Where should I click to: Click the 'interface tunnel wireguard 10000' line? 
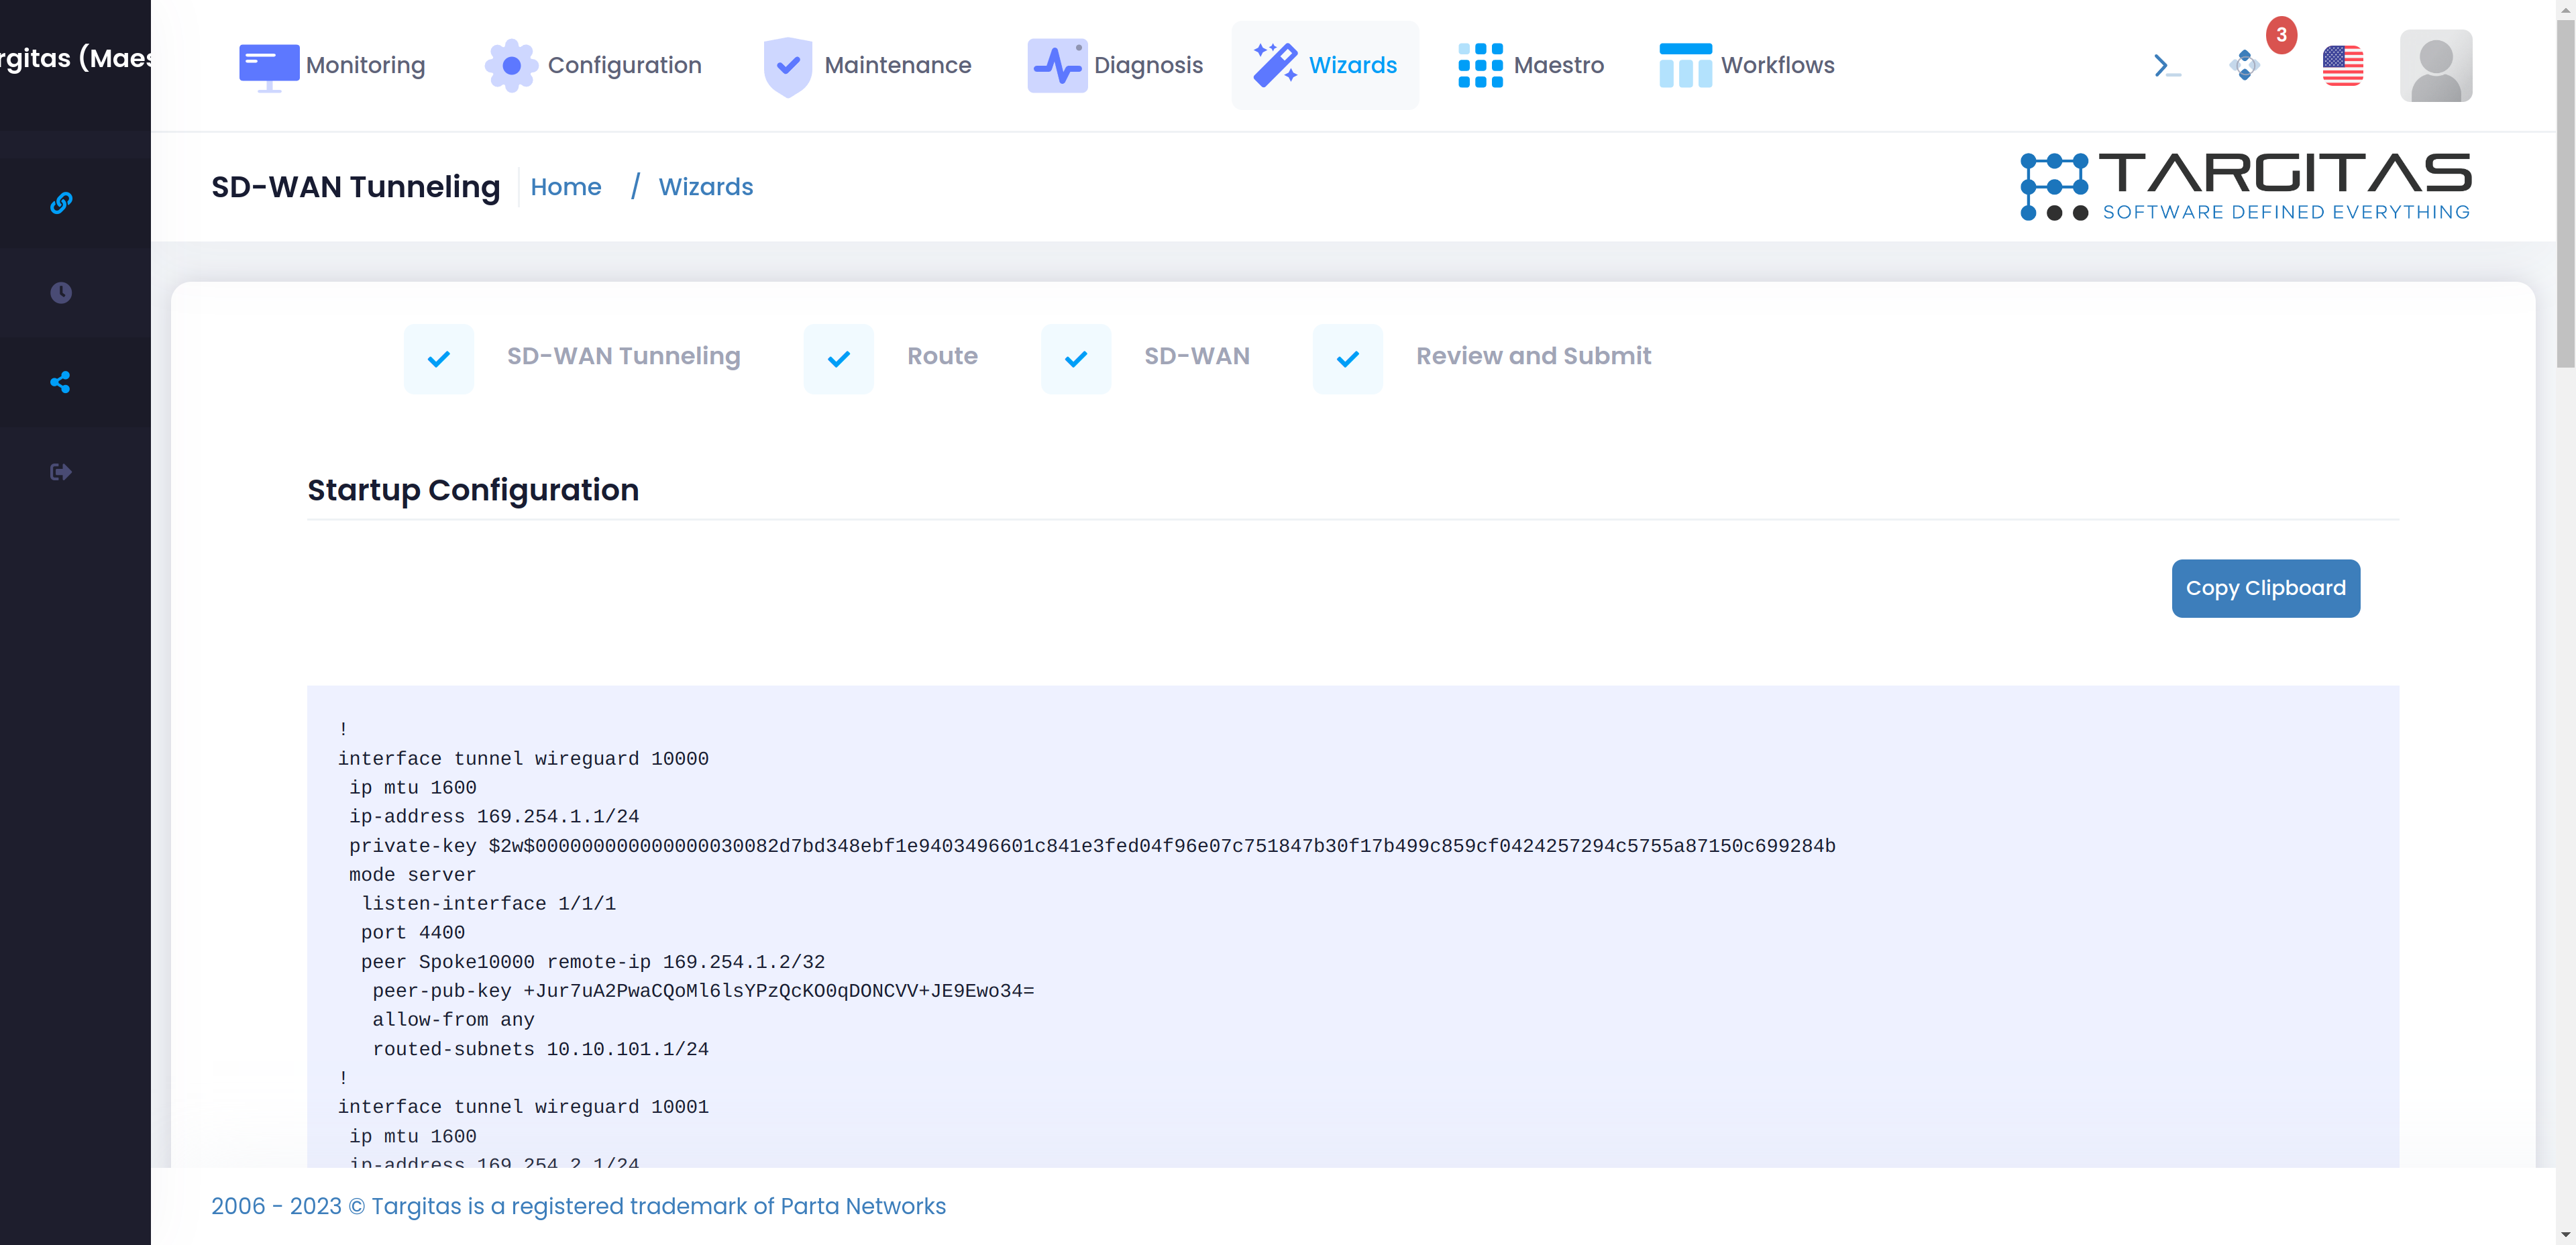(523, 759)
